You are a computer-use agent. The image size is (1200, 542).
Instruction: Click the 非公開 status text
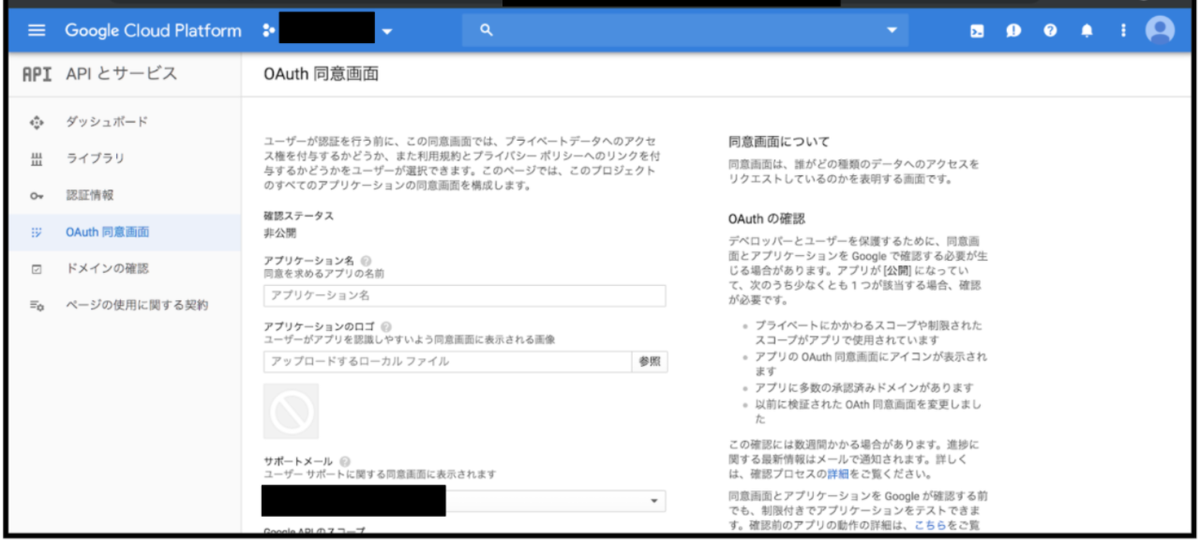click(x=279, y=232)
